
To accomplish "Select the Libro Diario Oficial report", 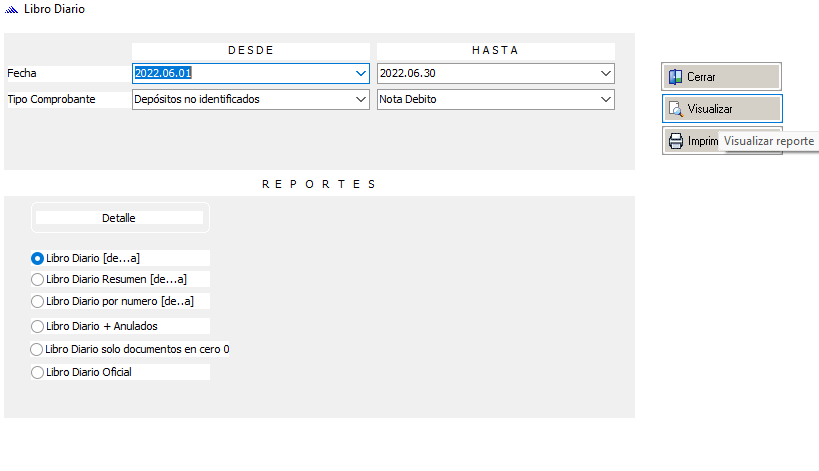I will tap(38, 372).
